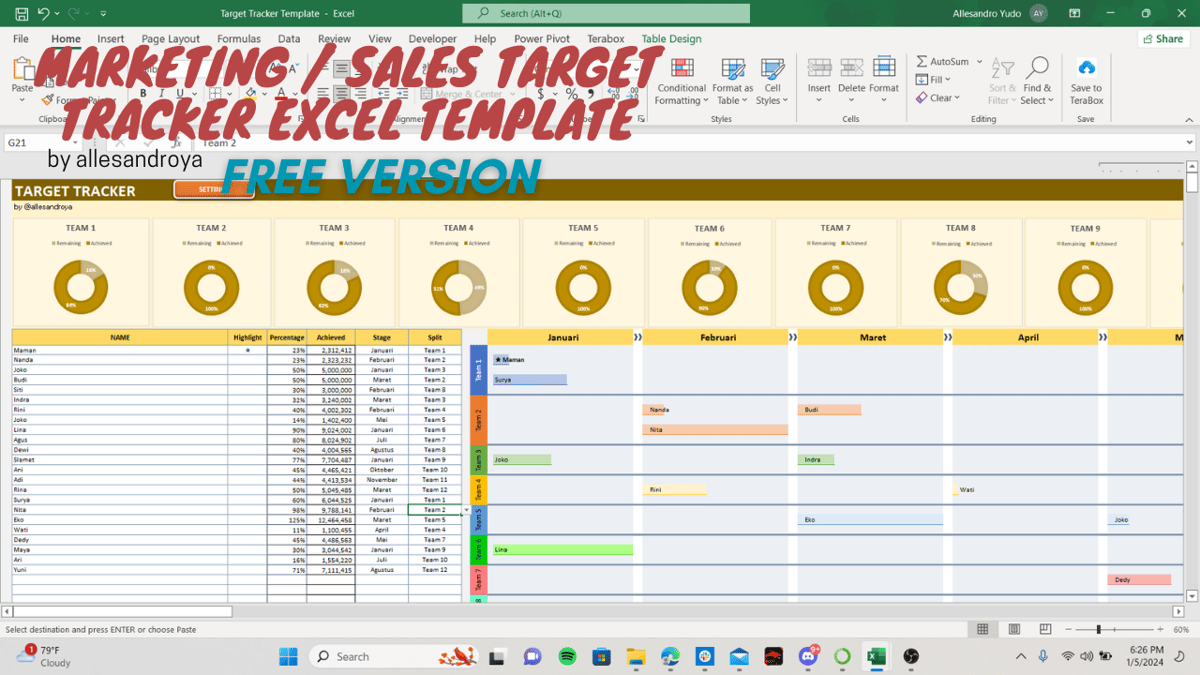Open the Paste options dropdown
The height and width of the screenshot is (675, 1200).
22,99
